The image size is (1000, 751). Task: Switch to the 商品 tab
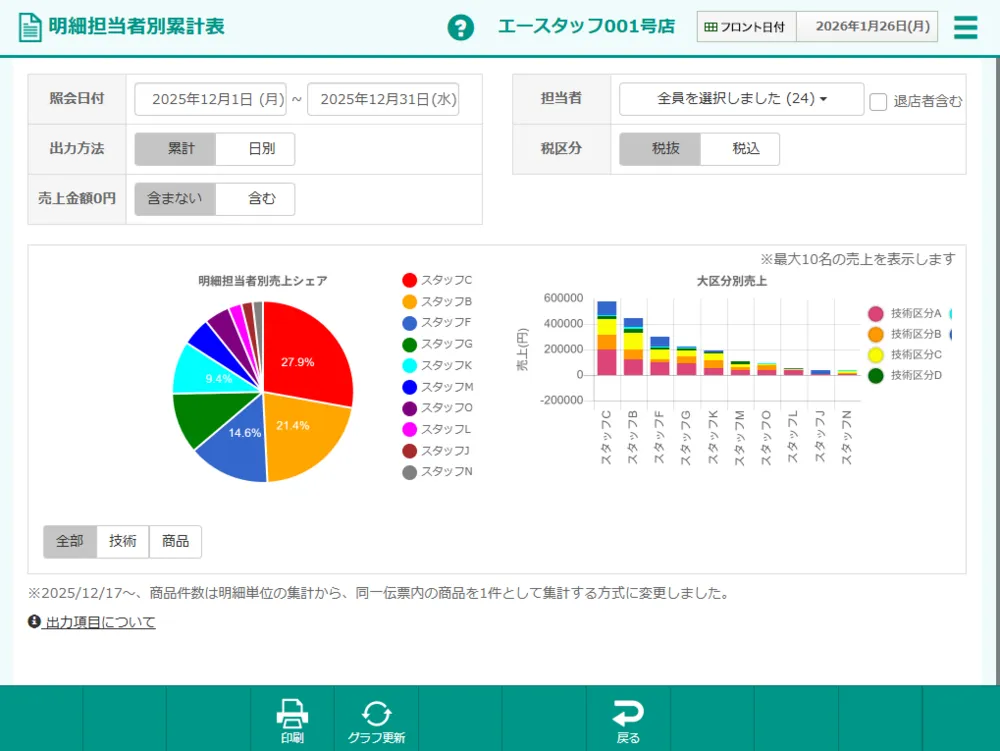point(176,541)
